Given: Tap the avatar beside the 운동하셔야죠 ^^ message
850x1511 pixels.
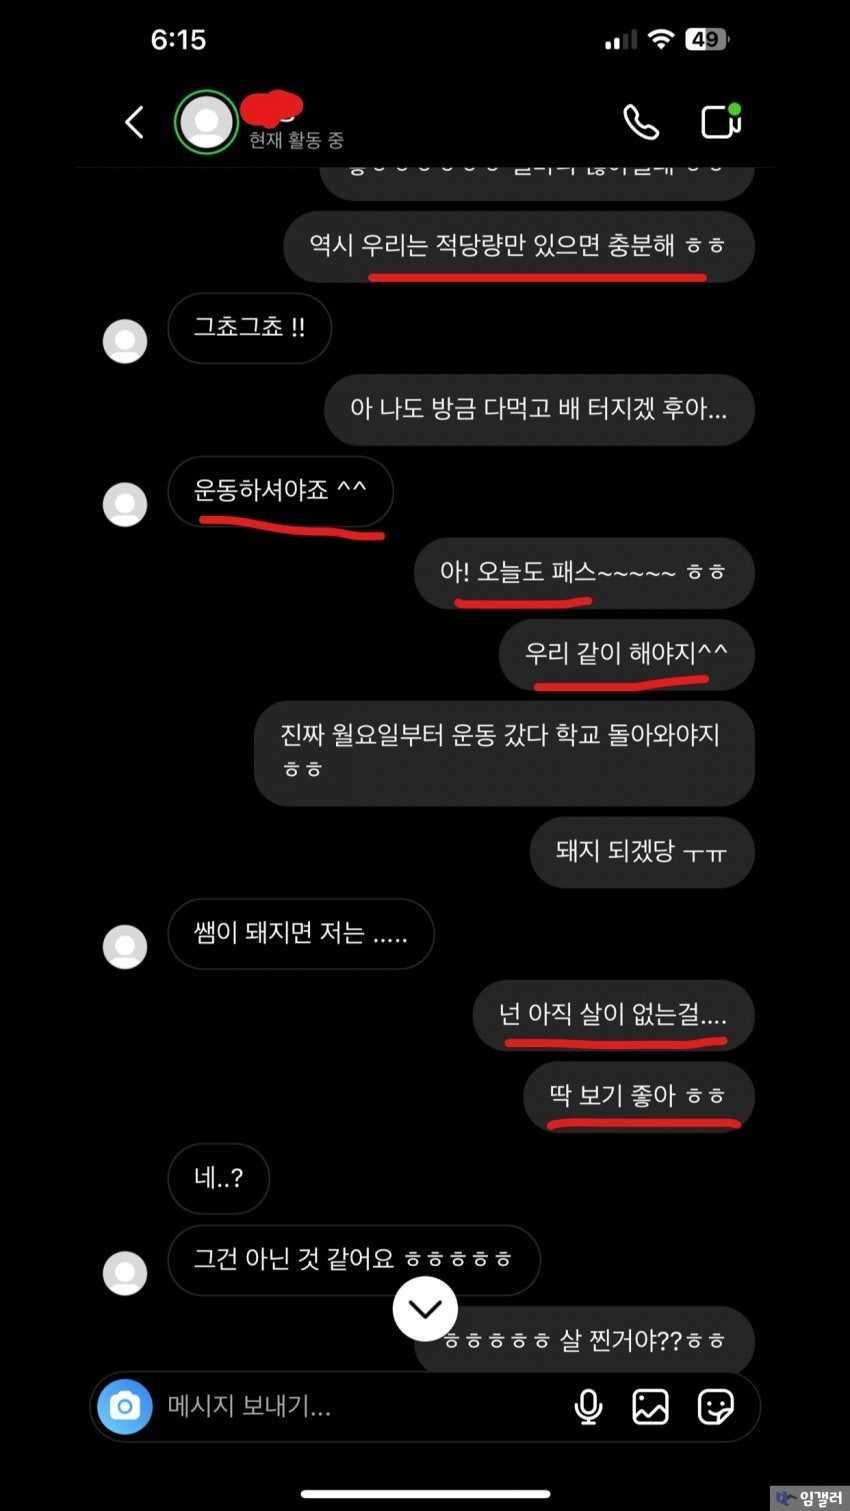Looking at the screenshot, I should 125,504.
